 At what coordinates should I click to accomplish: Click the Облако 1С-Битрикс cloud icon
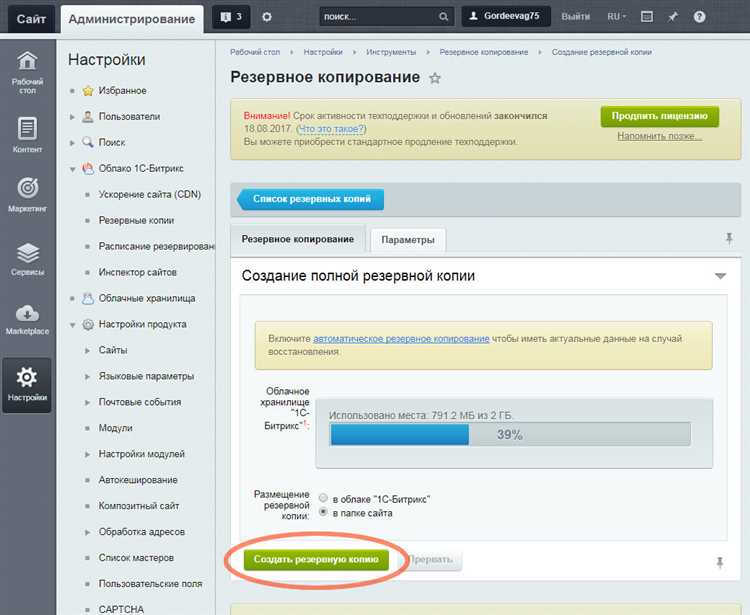click(x=88, y=168)
